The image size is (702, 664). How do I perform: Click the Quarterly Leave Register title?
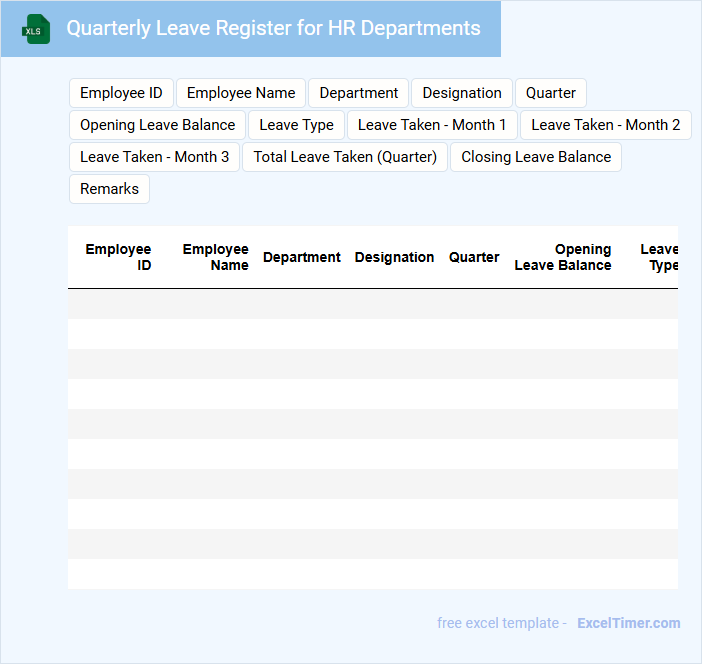[273, 28]
